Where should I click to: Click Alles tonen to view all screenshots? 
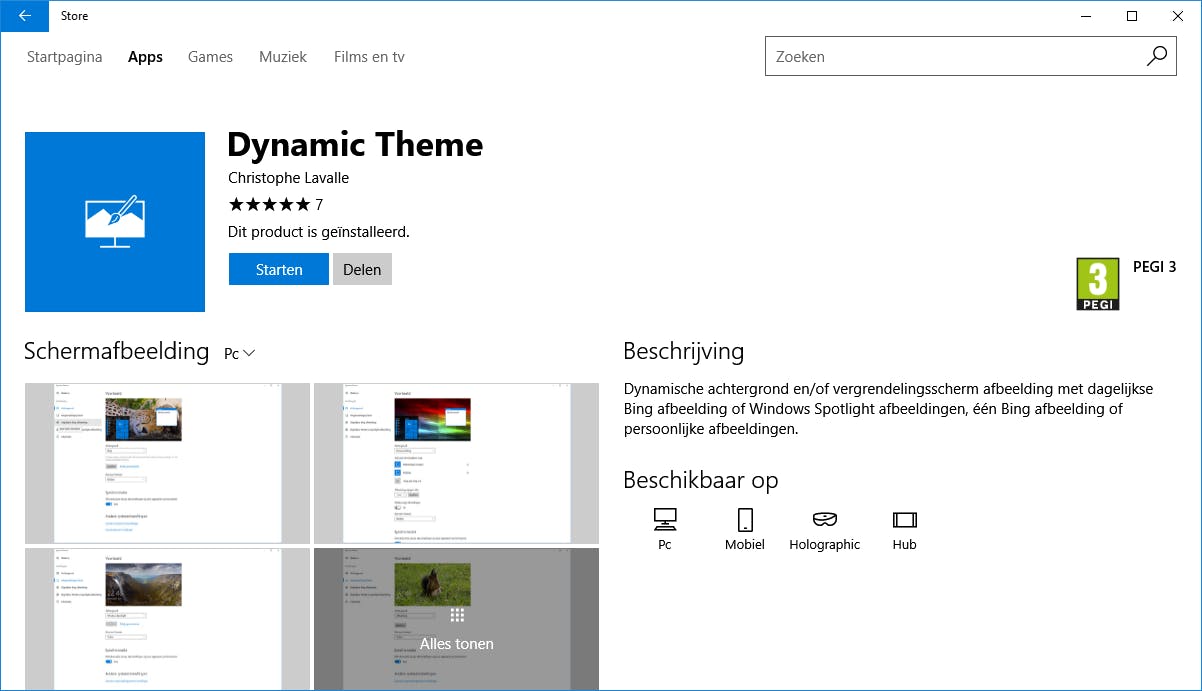[x=457, y=644]
